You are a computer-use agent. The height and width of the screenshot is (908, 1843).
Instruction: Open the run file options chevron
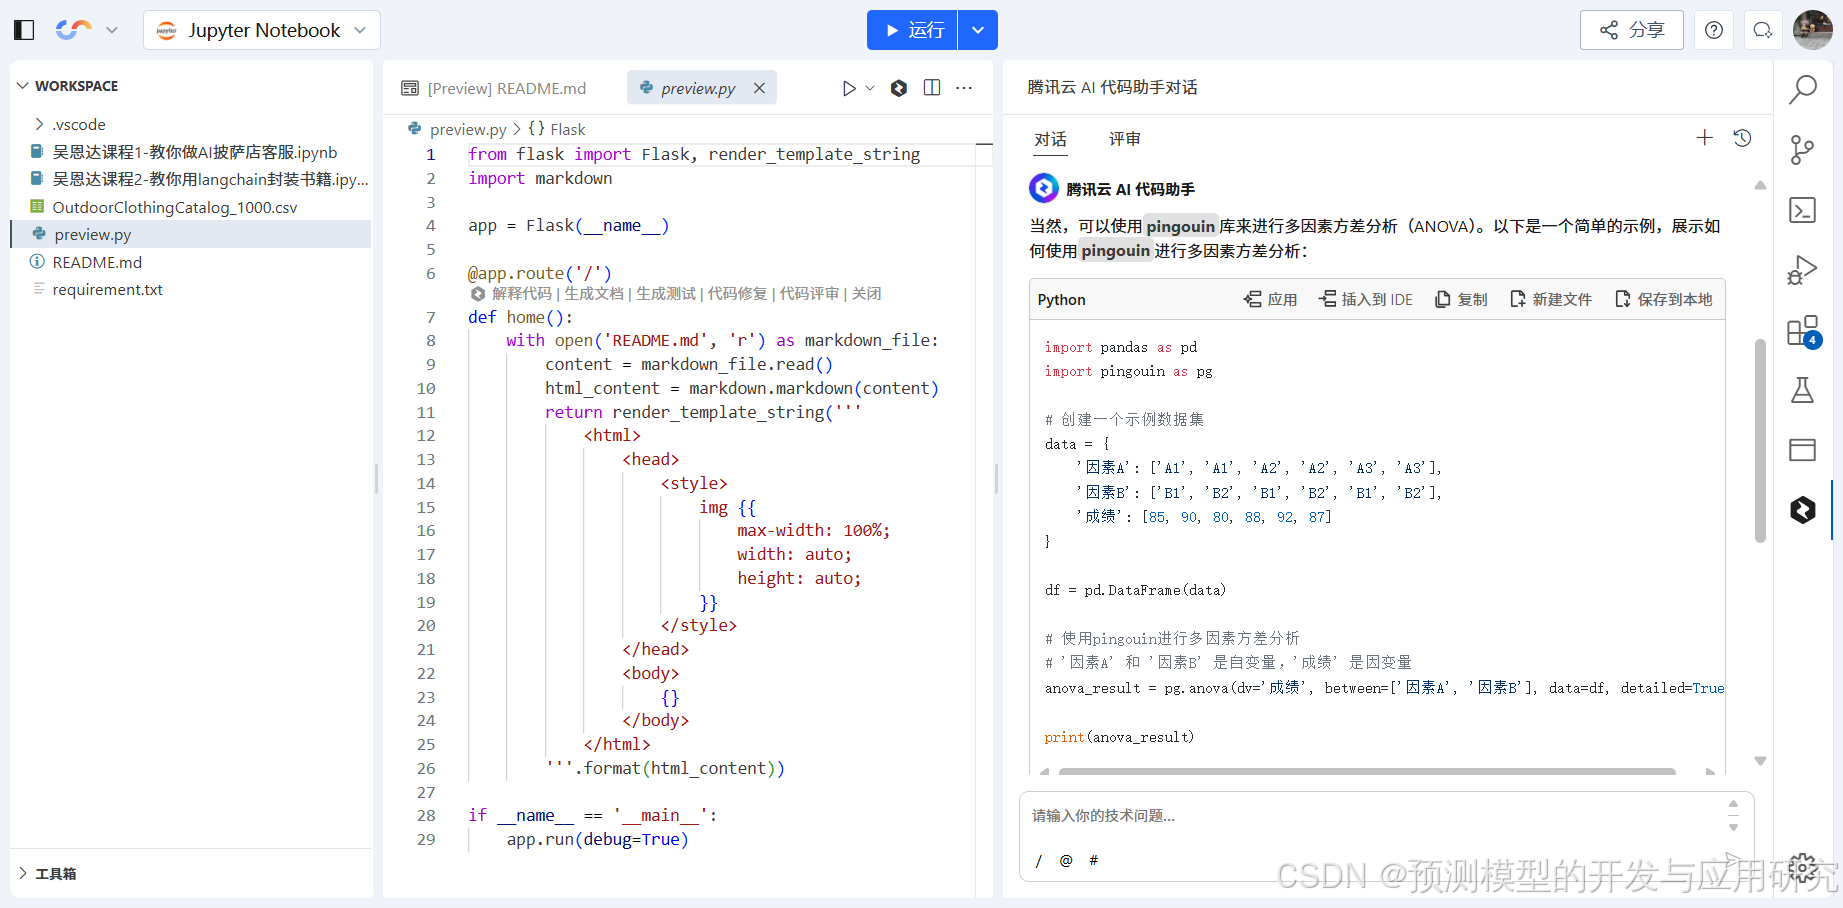870,88
